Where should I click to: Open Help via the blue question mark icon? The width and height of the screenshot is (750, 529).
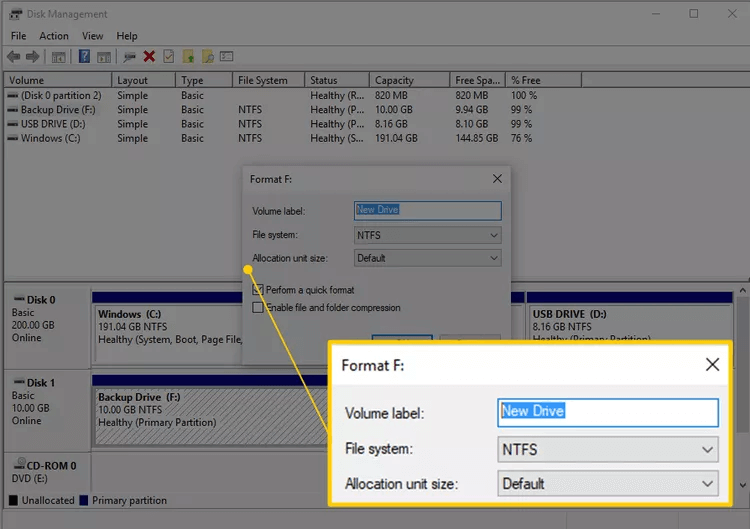click(84, 57)
